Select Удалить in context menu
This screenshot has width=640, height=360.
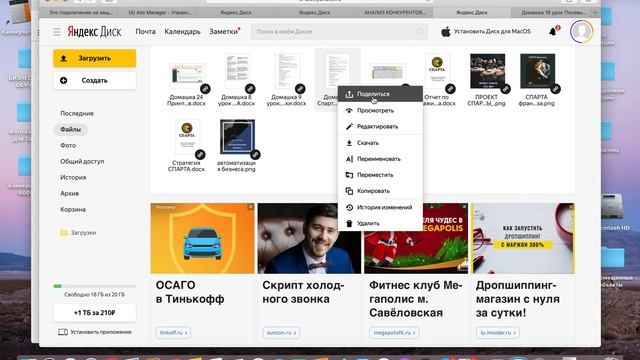tap(380, 223)
